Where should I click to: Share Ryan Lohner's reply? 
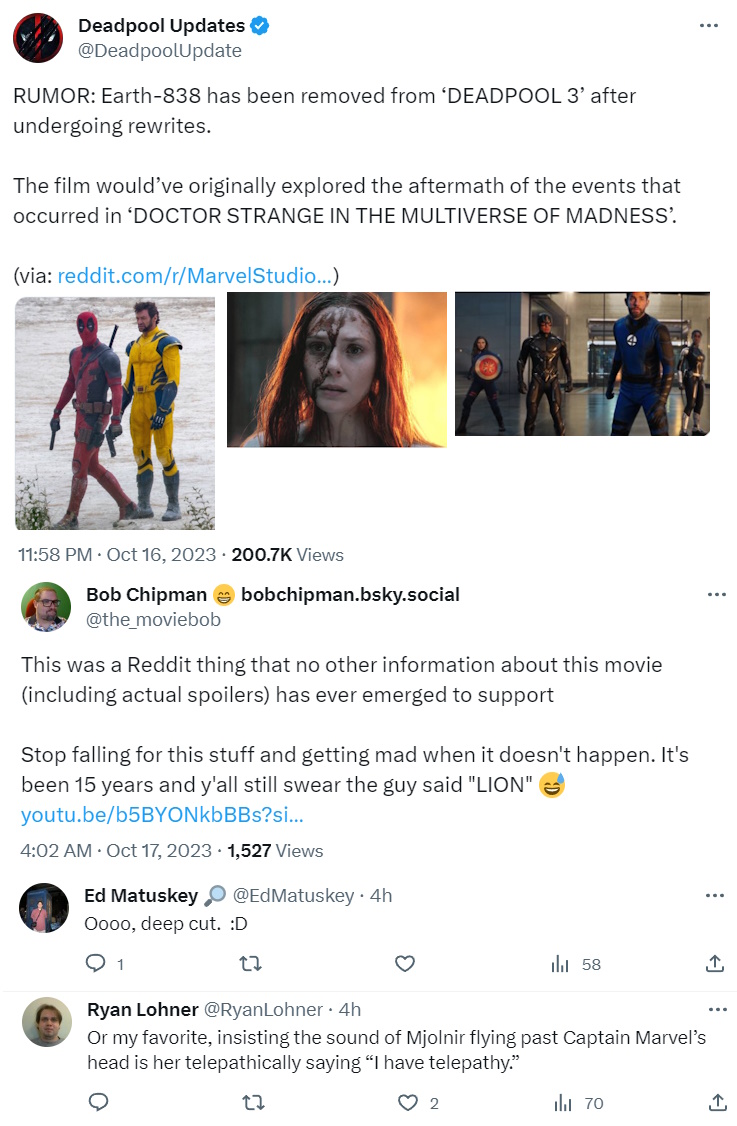[x=718, y=1102]
